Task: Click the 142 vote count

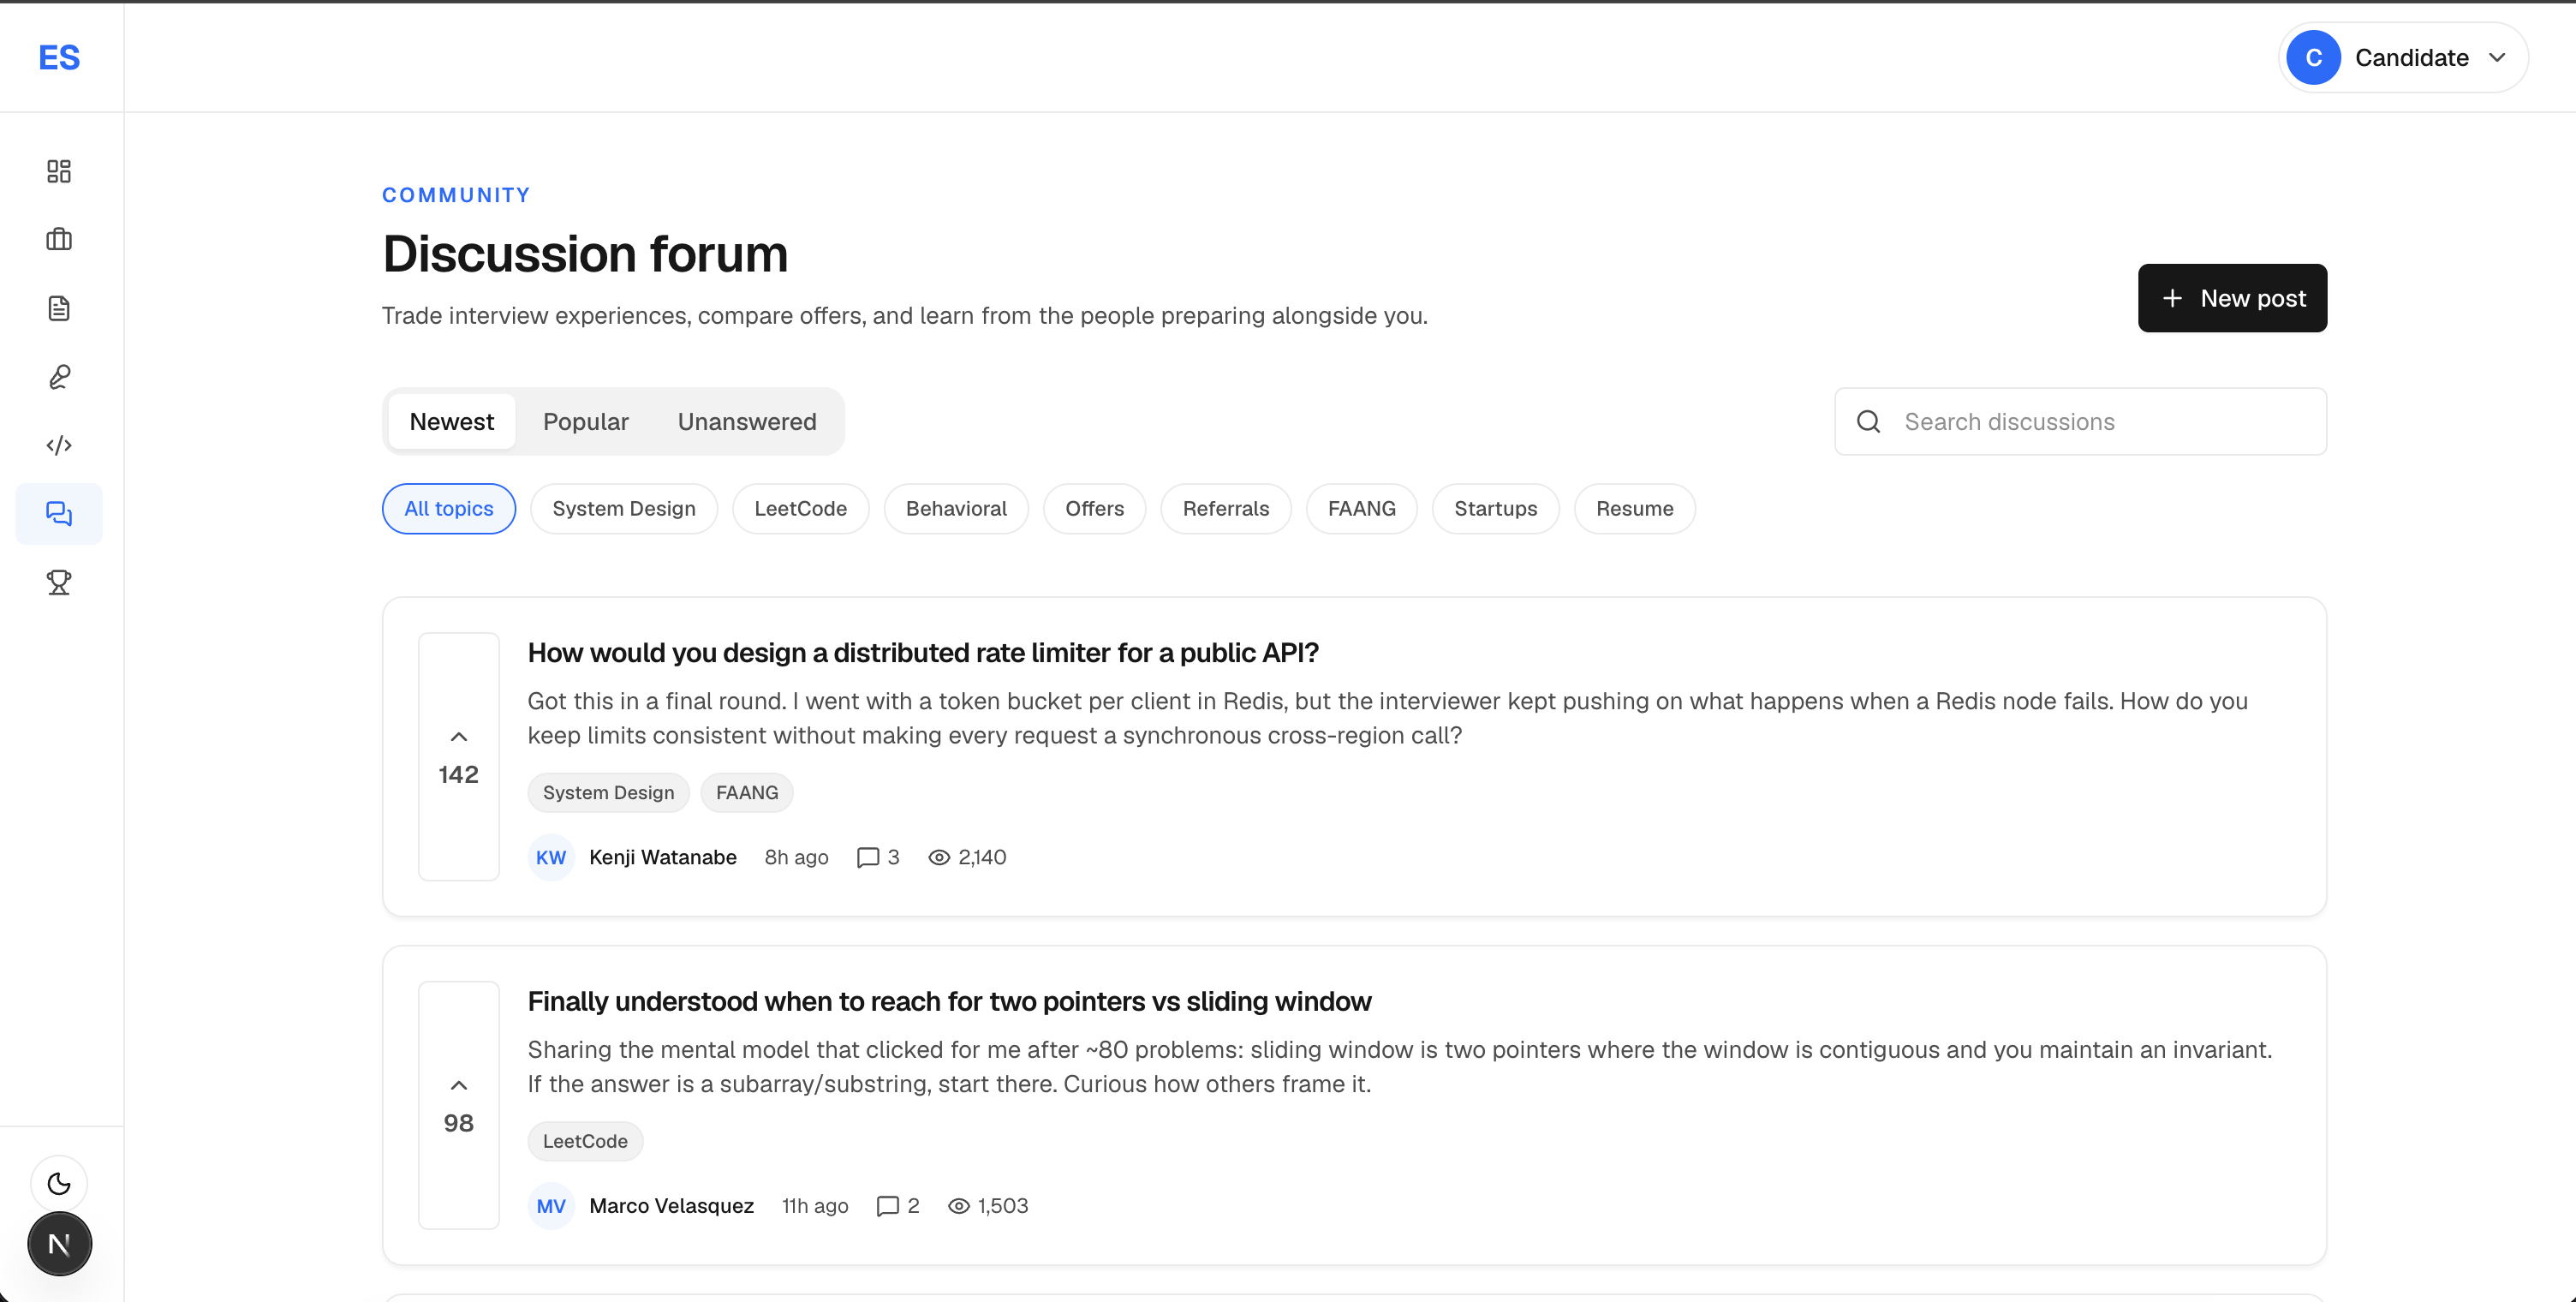Action: click(x=459, y=775)
